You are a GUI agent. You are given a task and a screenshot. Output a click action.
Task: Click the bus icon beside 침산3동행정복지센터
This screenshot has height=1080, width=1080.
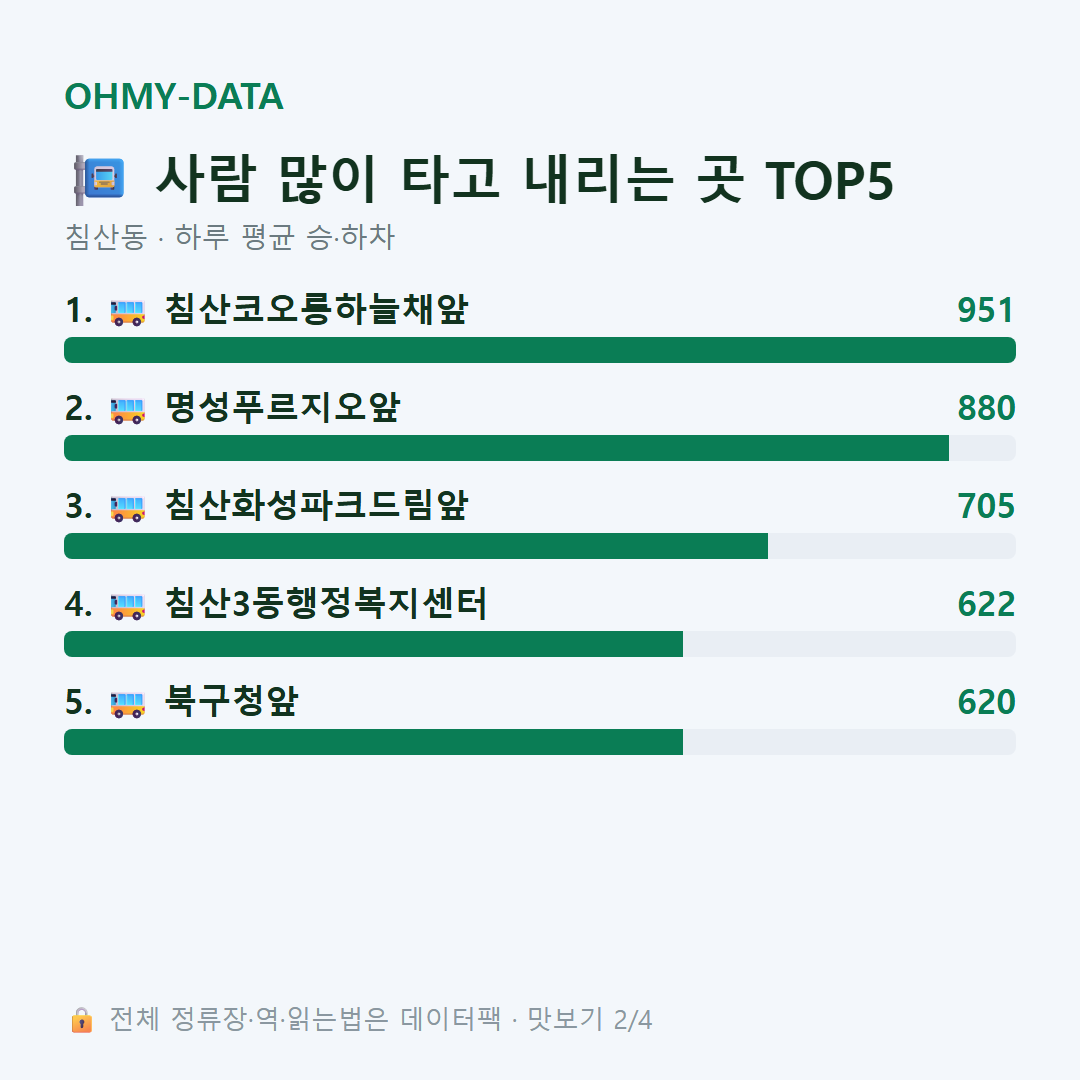[x=127, y=606]
